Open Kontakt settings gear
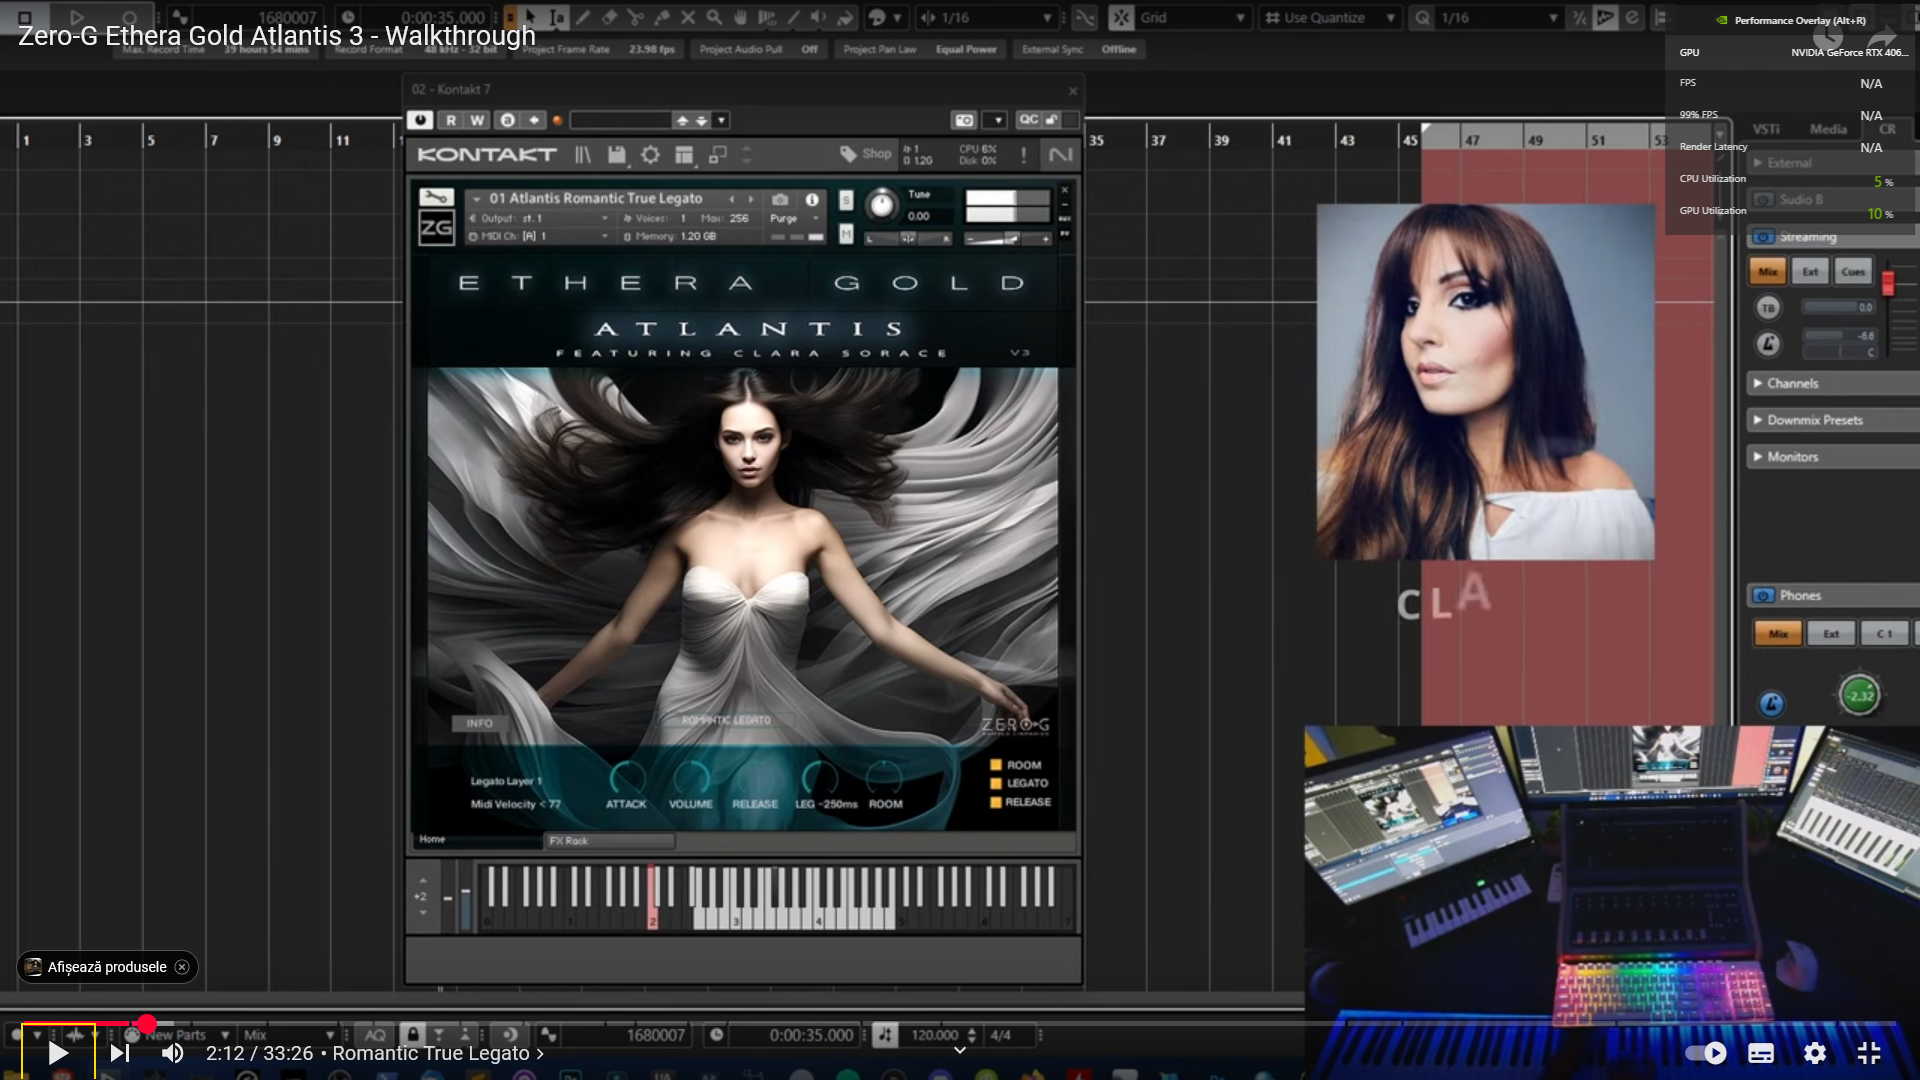This screenshot has width=1920, height=1080. 650,154
